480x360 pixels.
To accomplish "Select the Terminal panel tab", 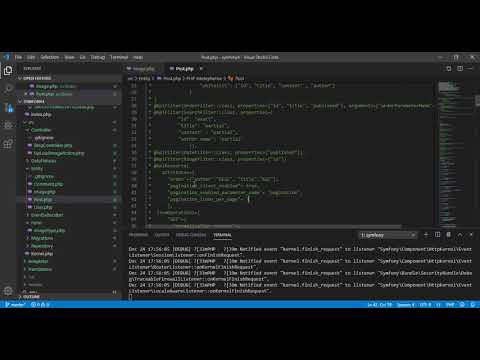I will click(222, 235).
